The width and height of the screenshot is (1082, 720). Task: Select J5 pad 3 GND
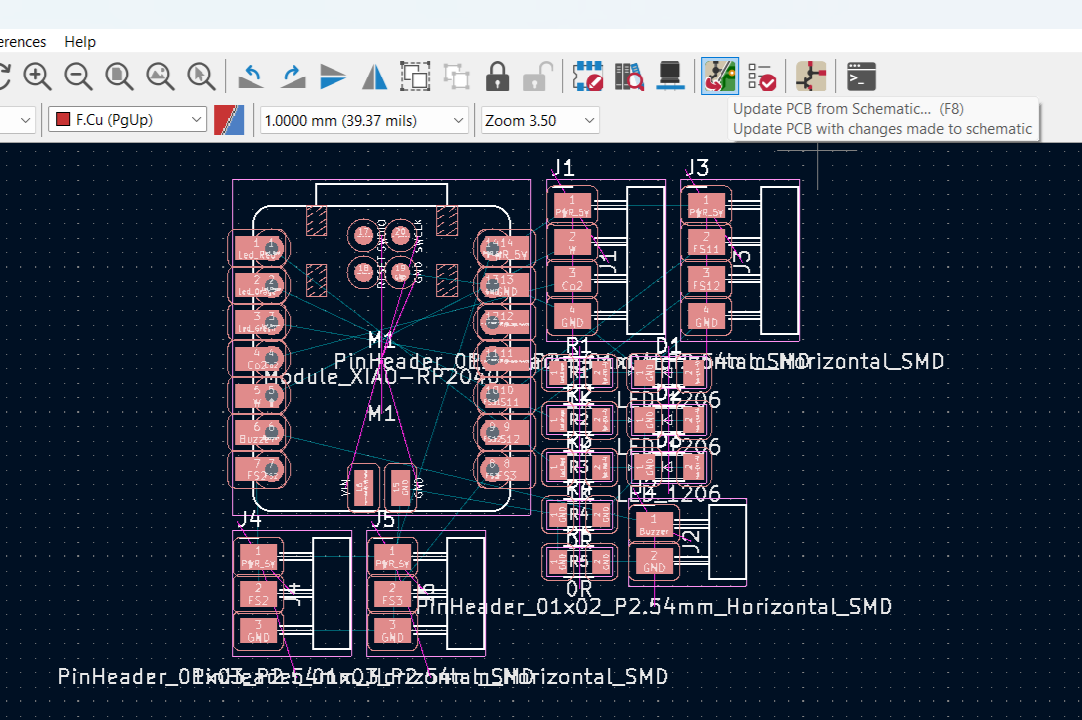(x=392, y=630)
